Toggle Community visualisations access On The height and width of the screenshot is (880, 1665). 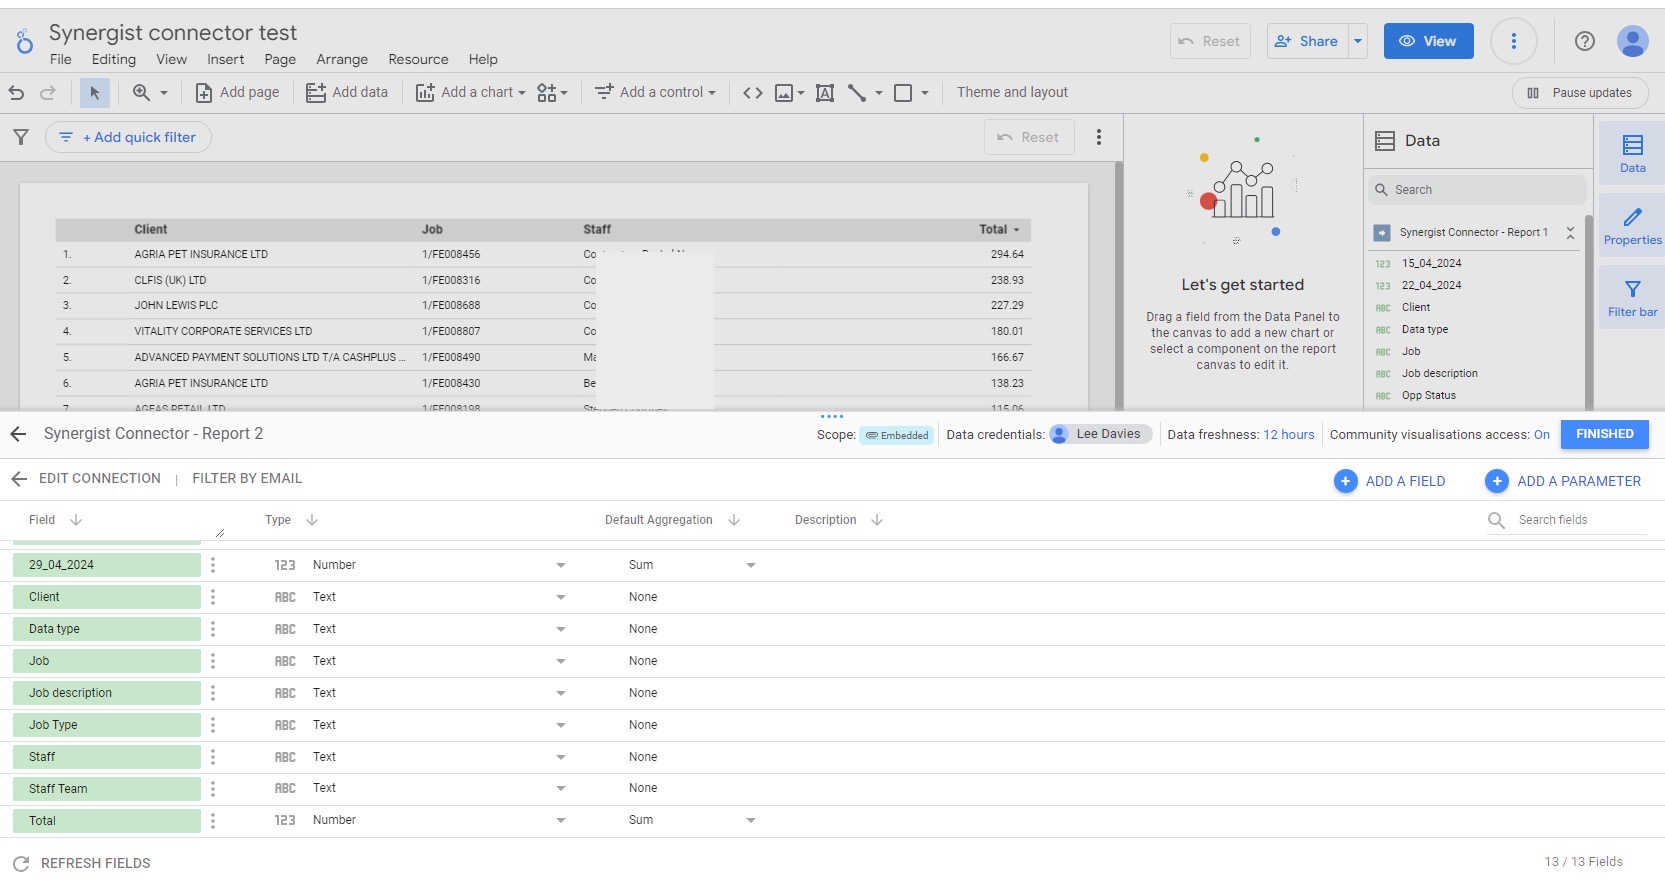pos(1541,435)
